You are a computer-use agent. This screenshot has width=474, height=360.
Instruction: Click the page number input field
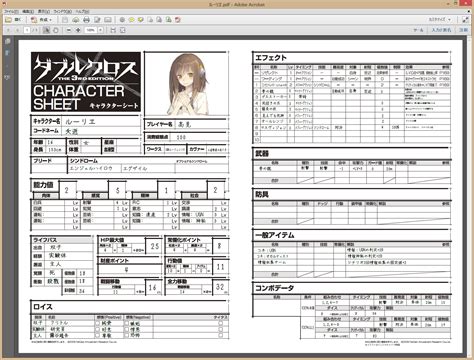point(27,30)
